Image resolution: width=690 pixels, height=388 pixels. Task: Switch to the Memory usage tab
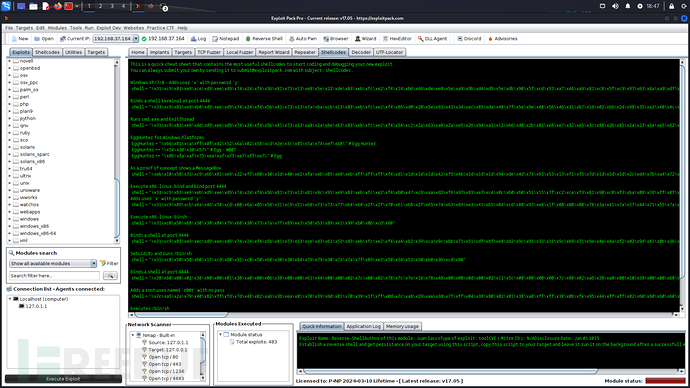402,326
